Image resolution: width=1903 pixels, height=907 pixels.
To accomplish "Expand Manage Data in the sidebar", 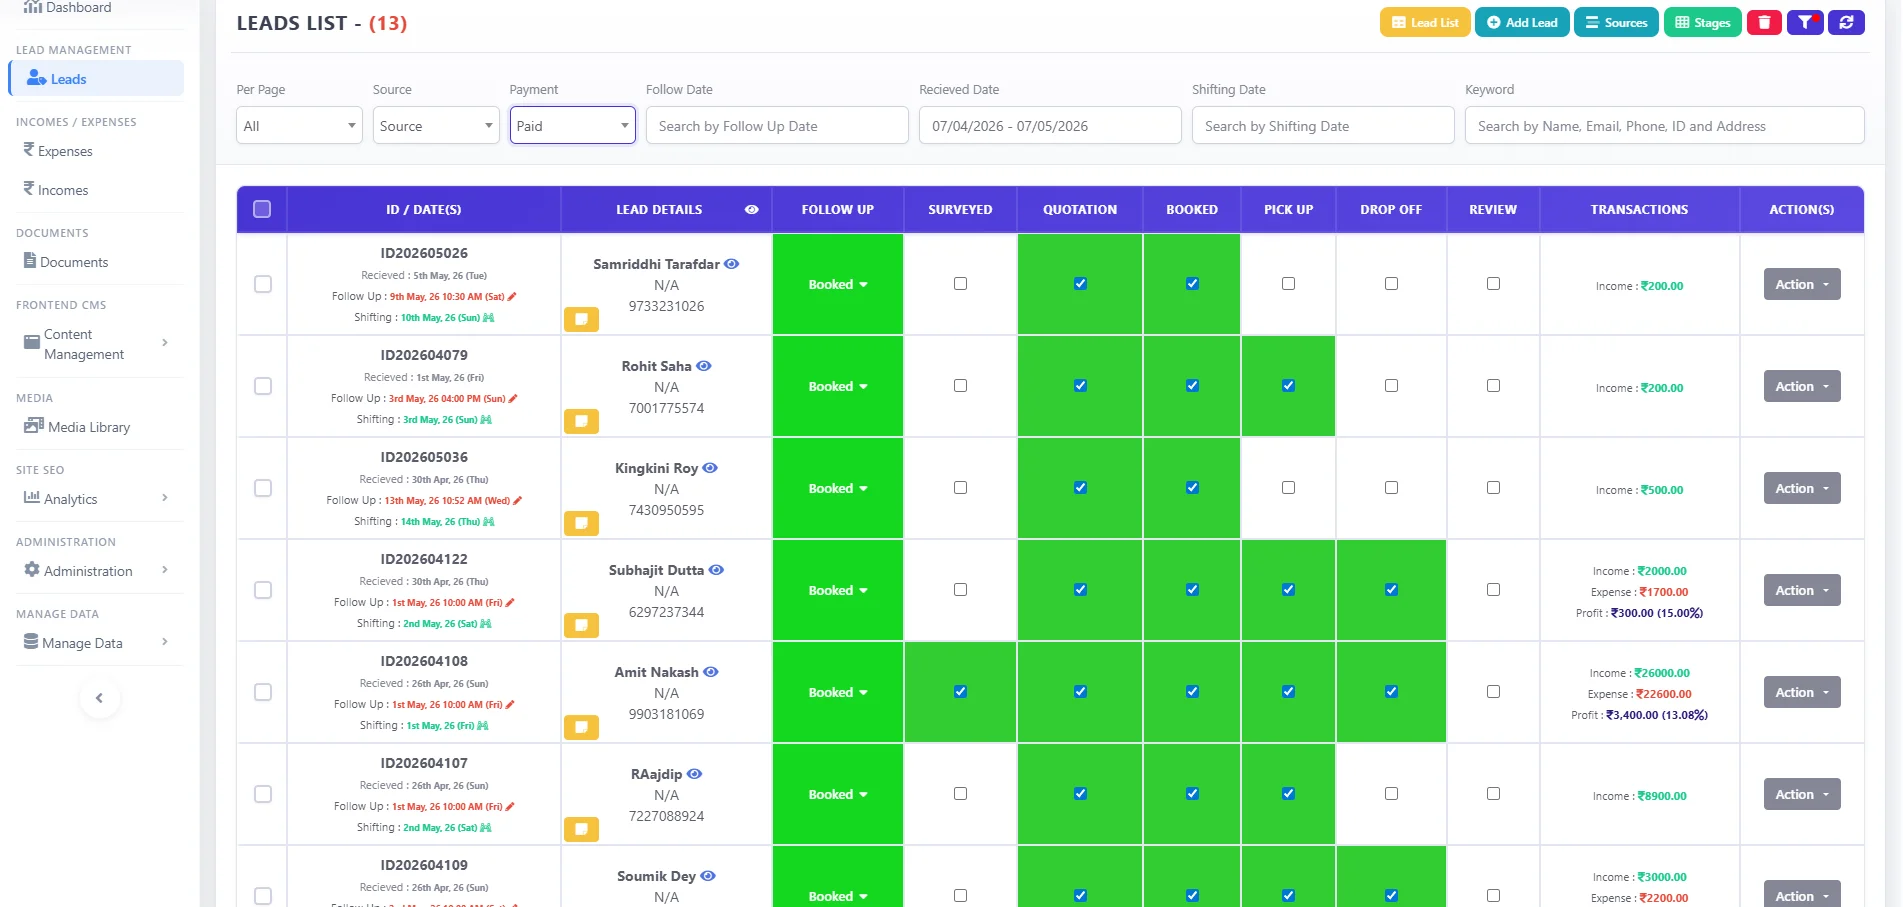I will [96, 643].
